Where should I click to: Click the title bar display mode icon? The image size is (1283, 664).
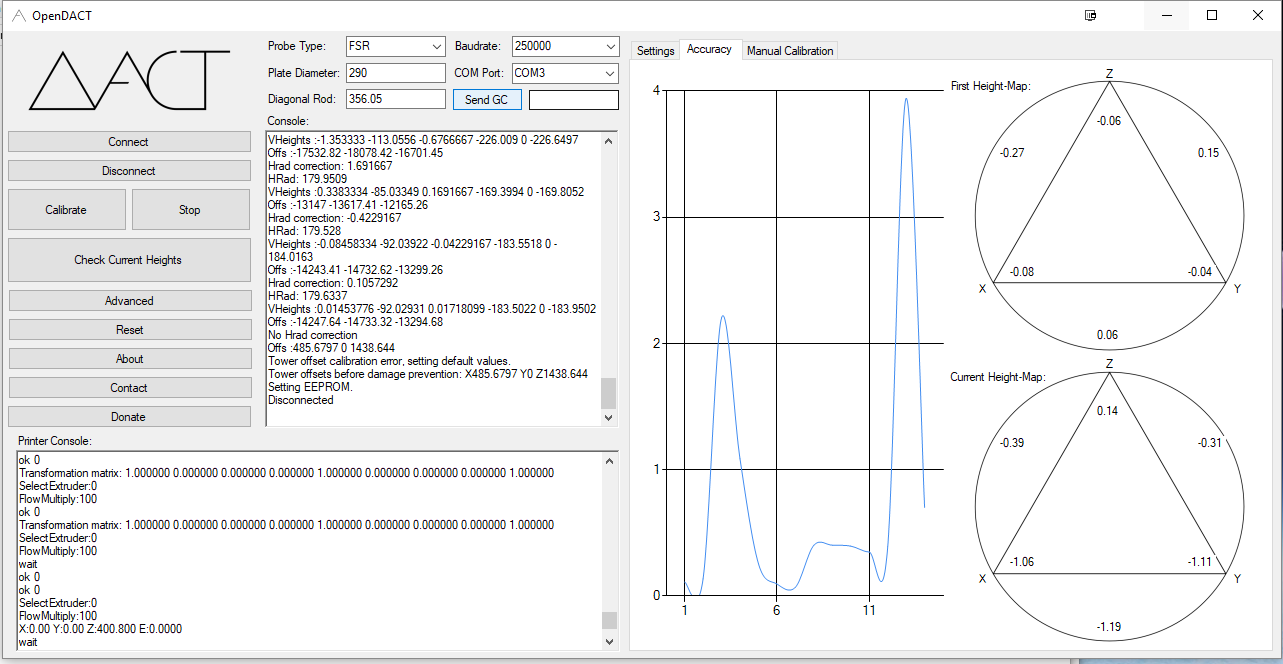pyautogui.click(x=1090, y=16)
